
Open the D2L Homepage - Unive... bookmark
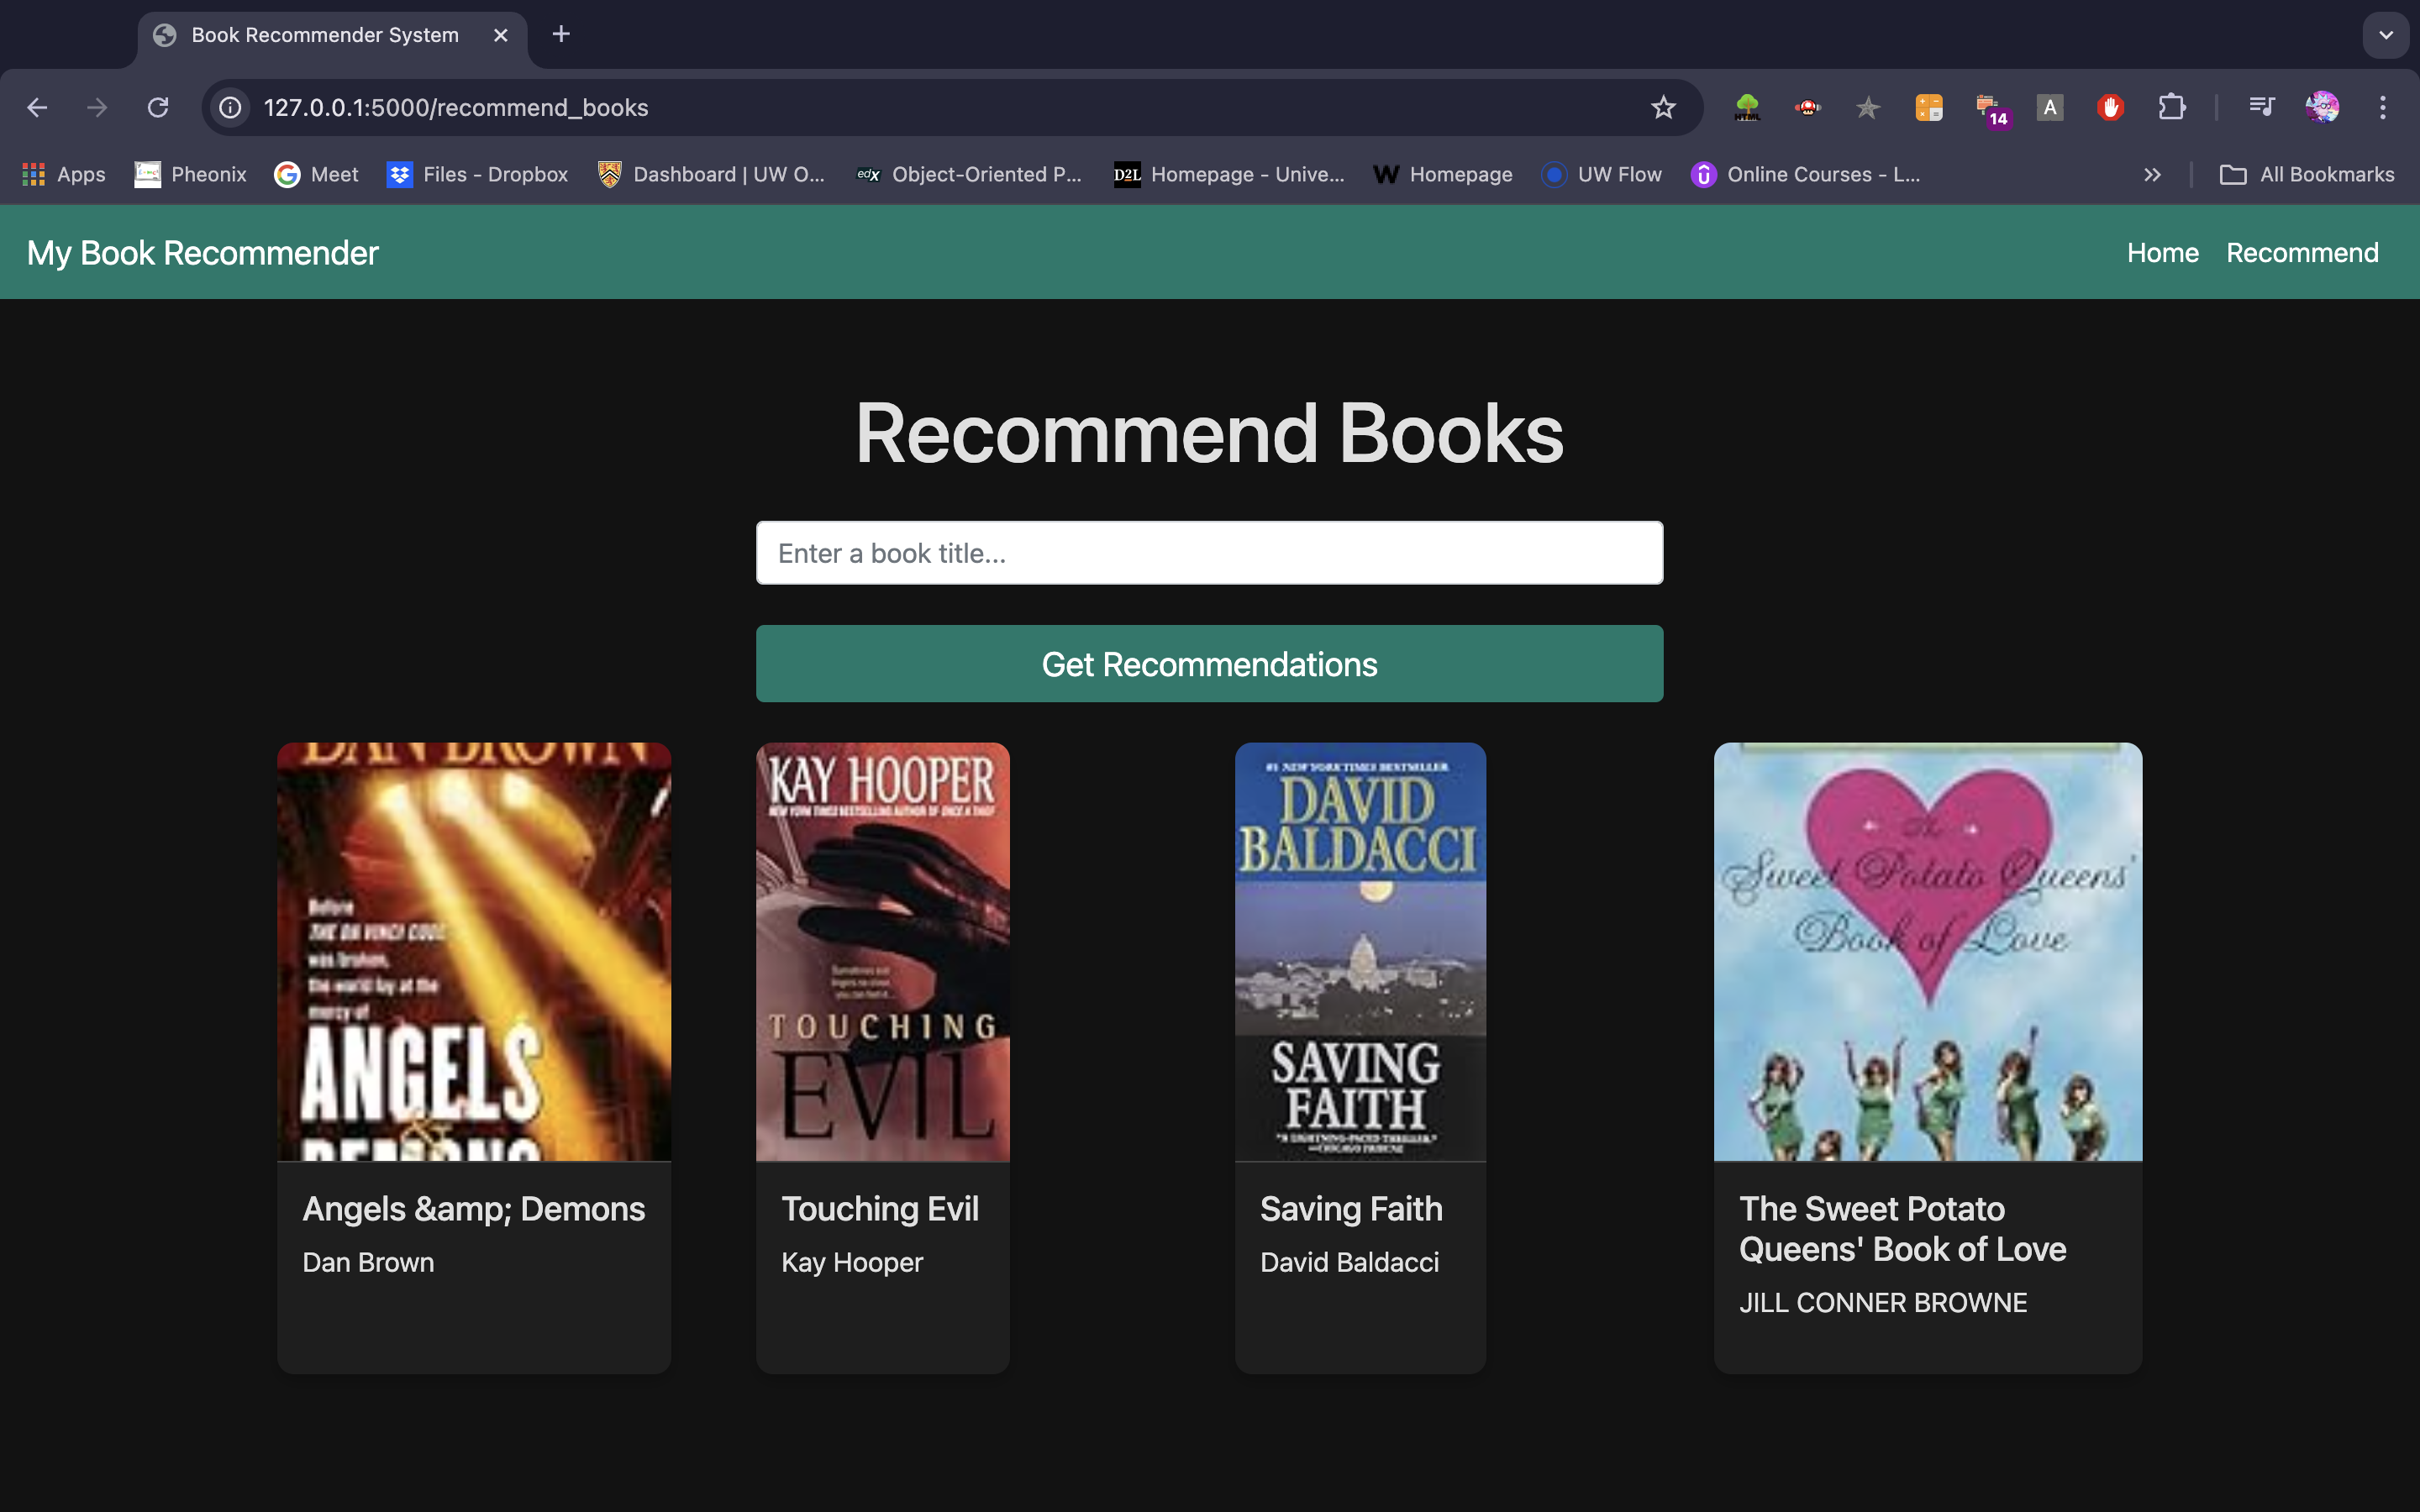(x=1229, y=175)
